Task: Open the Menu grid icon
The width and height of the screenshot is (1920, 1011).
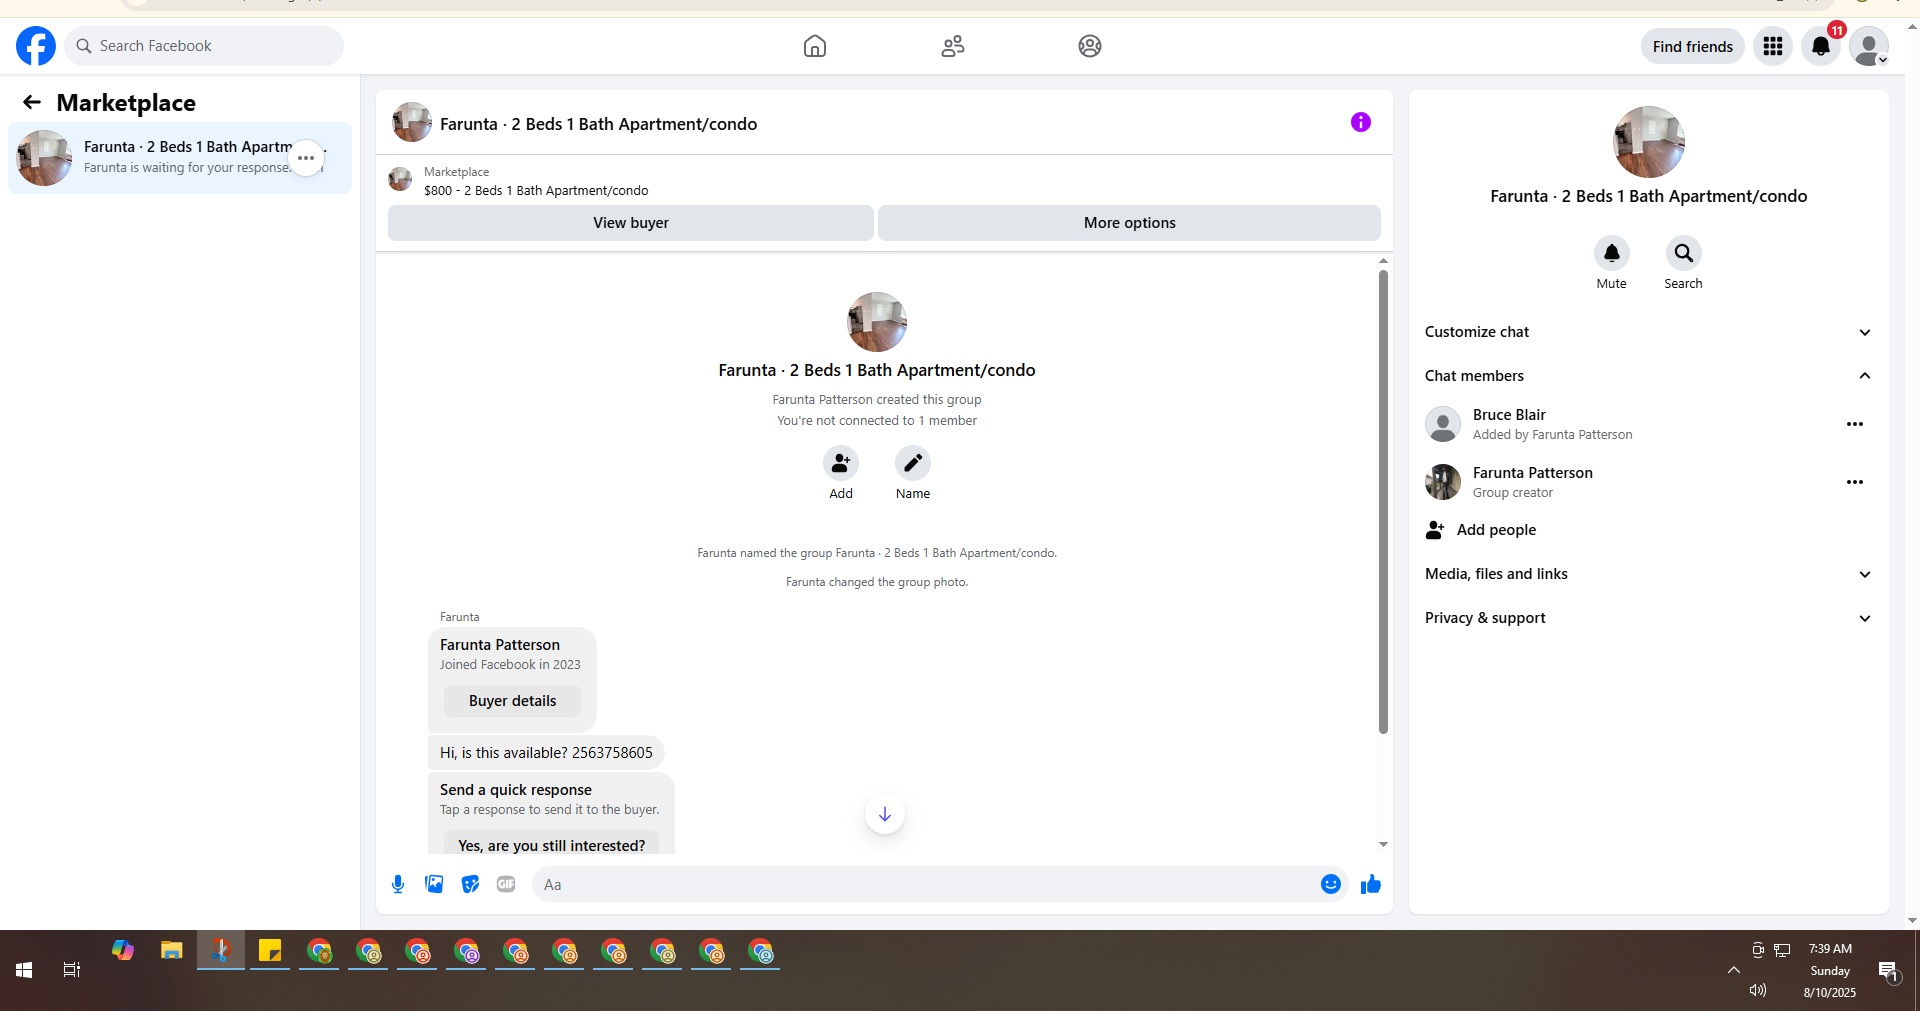Action: [x=1773, y=46]
